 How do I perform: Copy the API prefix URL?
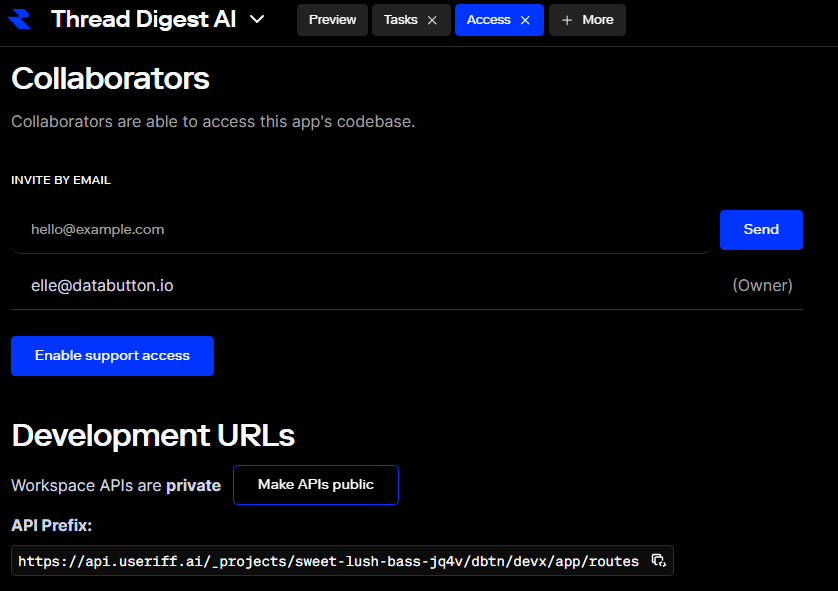tap(658, 561)
